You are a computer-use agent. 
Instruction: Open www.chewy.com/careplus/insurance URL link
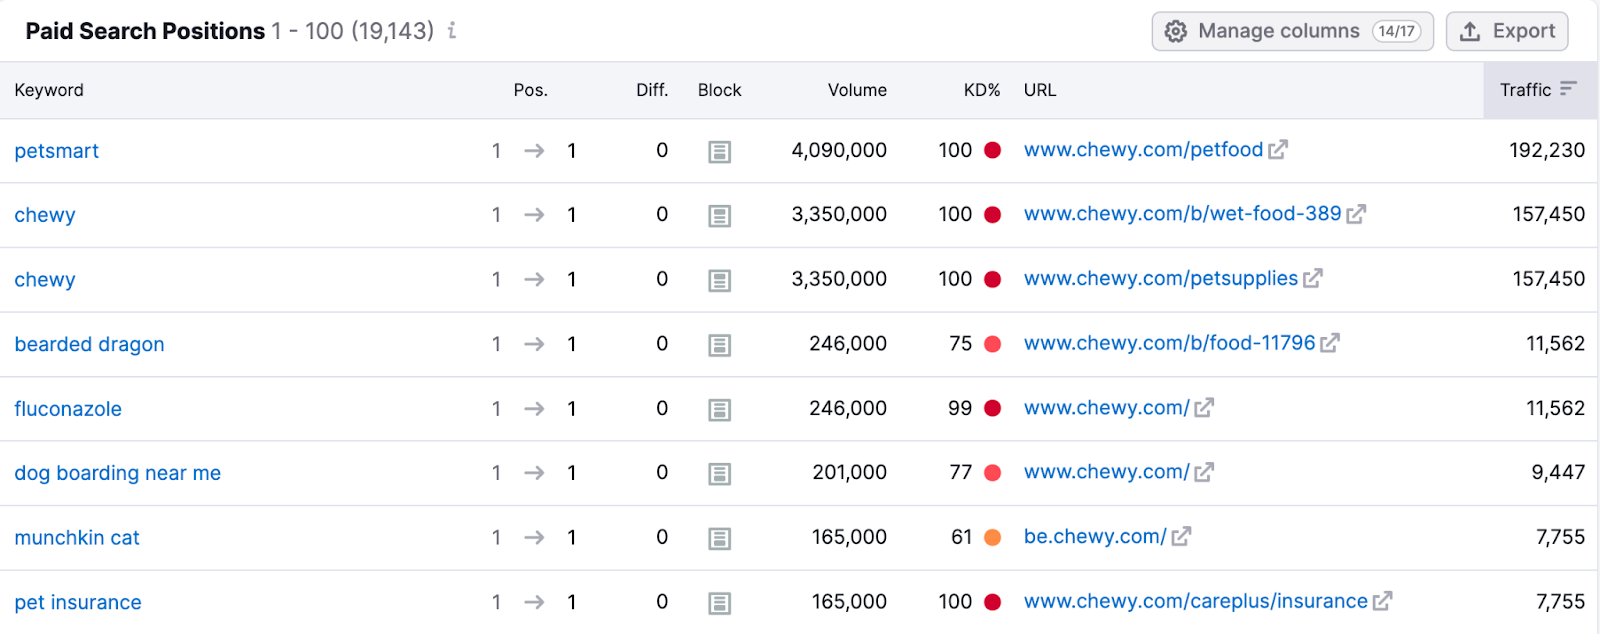1196,601
